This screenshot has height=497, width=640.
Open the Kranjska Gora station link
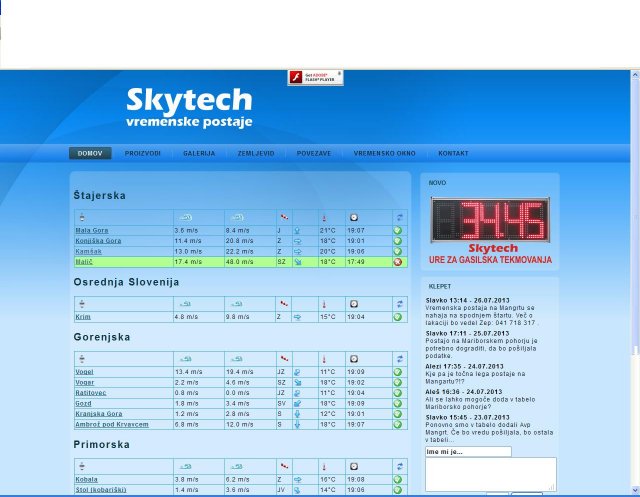pos(99,413)
